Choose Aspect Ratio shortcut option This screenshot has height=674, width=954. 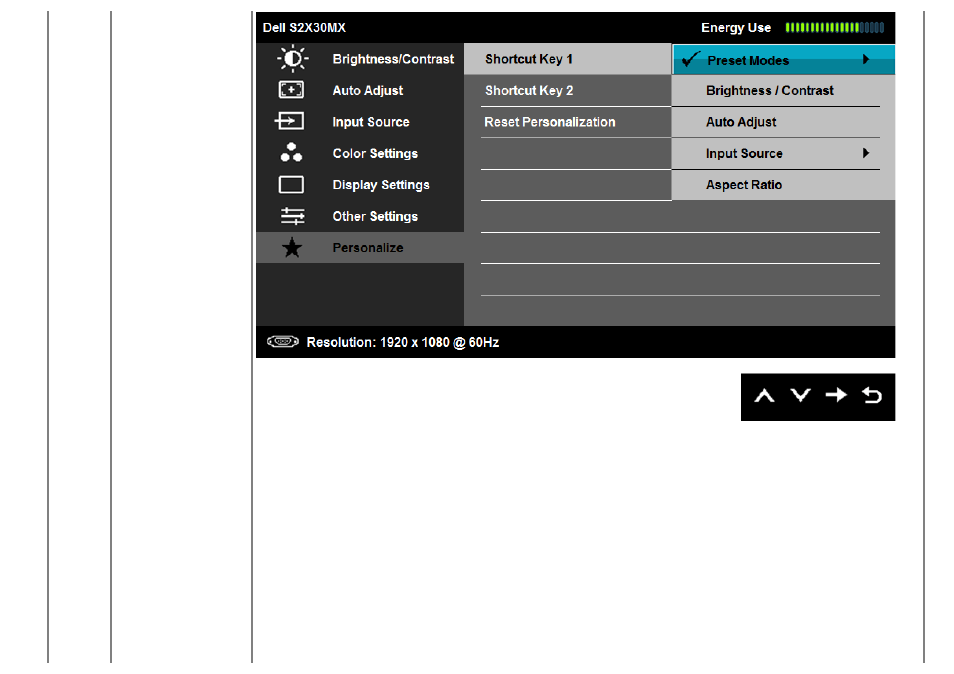(x=743, y=185)
